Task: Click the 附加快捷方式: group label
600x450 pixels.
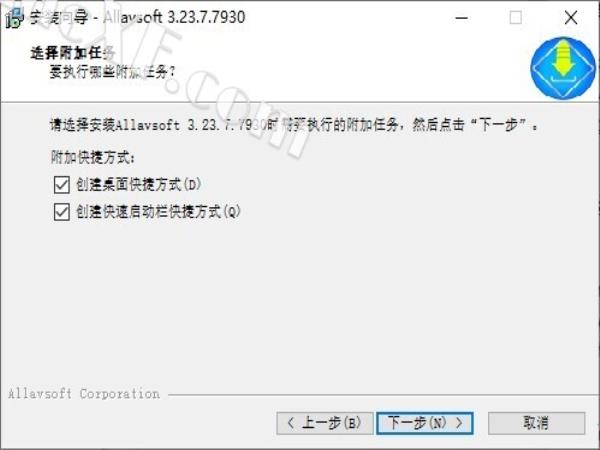Action: [93, 157]
